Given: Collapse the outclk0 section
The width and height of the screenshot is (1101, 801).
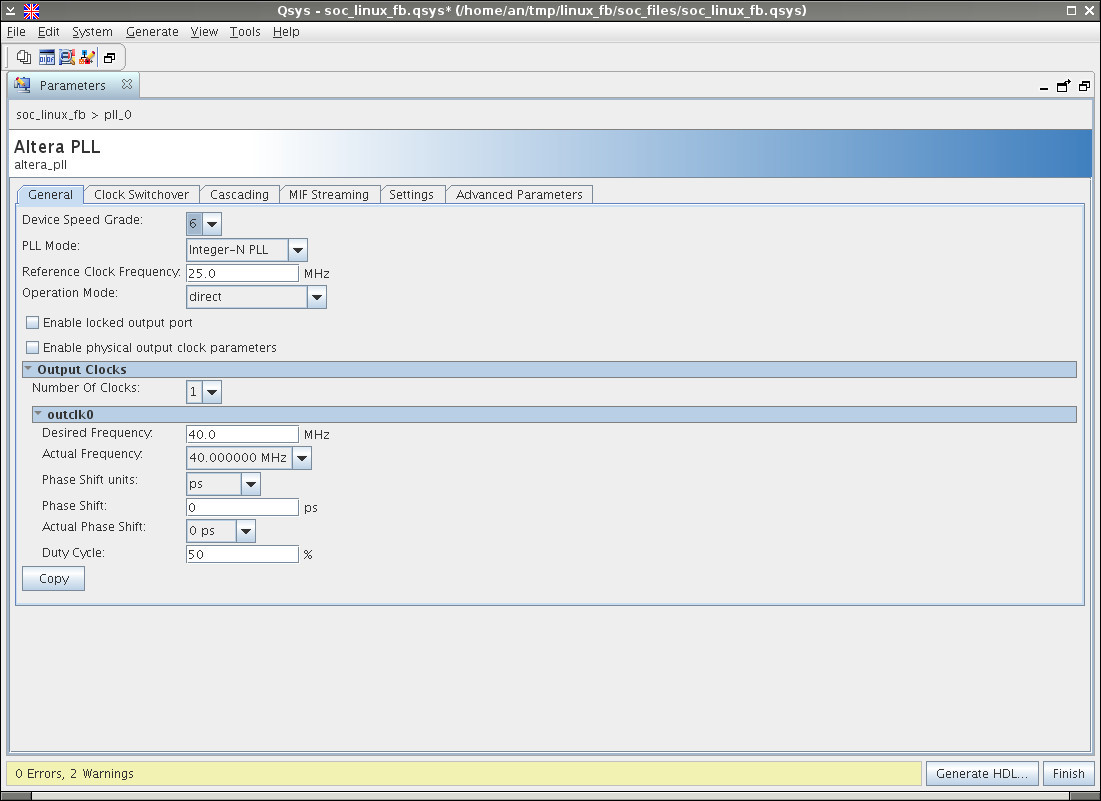Looking at the screenshot, I should (x=38, y=413).
